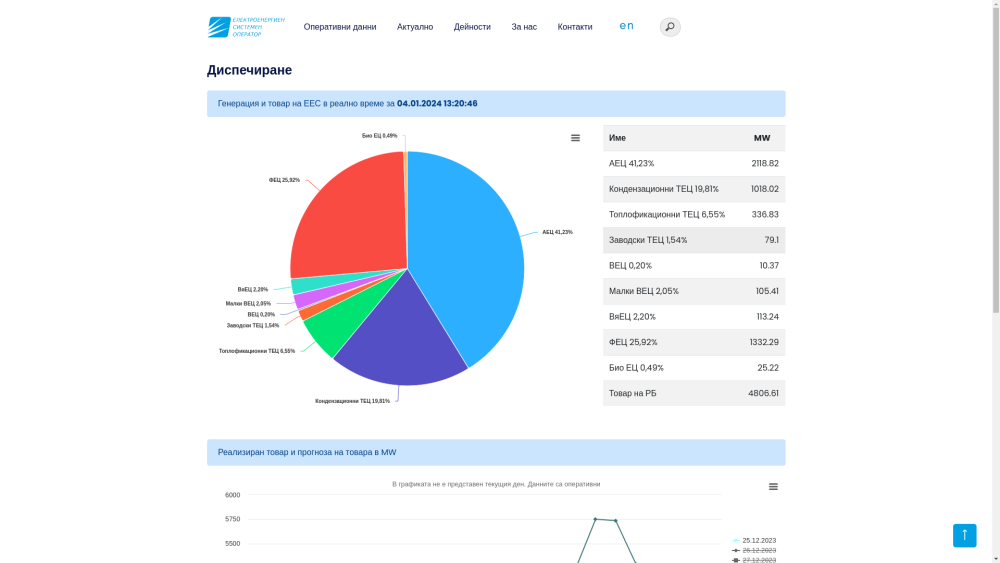Screen dimensions: 1000x563
Task: Click the scroll-to-top arrow button
Action: pos(964,535)
